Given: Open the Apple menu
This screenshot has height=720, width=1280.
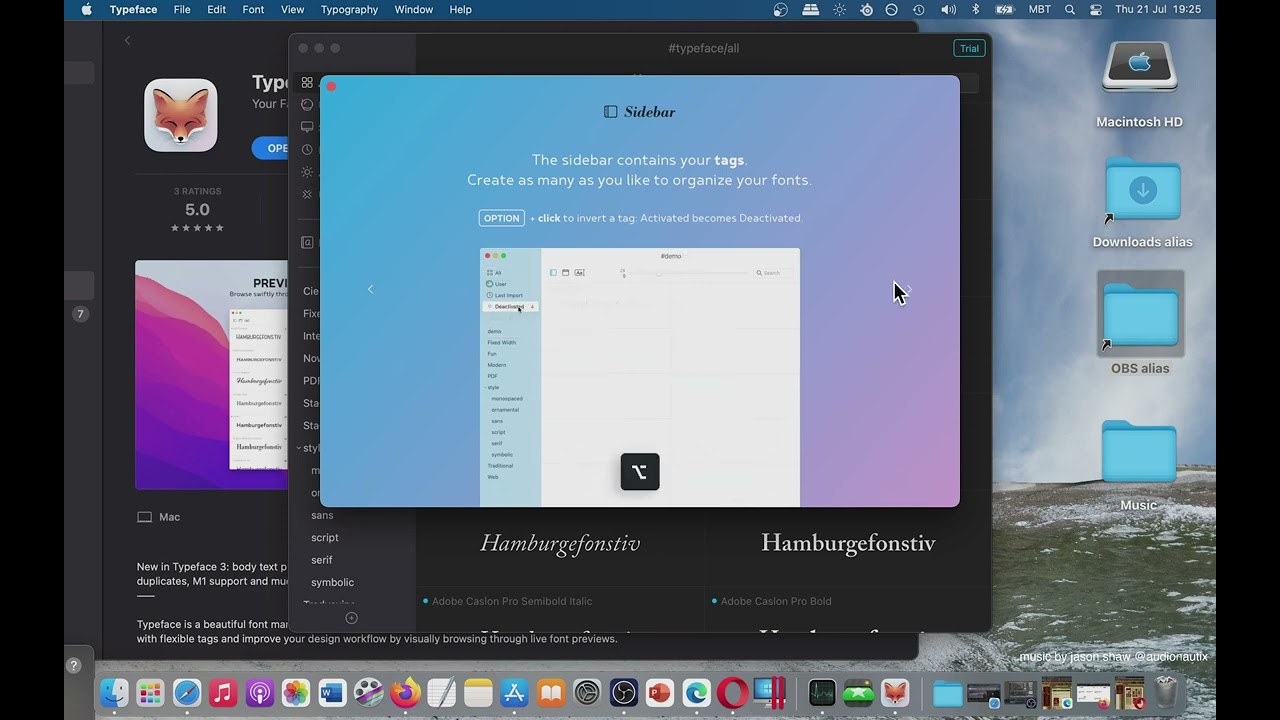Looking at the screenshot, I should click(86, 9).
